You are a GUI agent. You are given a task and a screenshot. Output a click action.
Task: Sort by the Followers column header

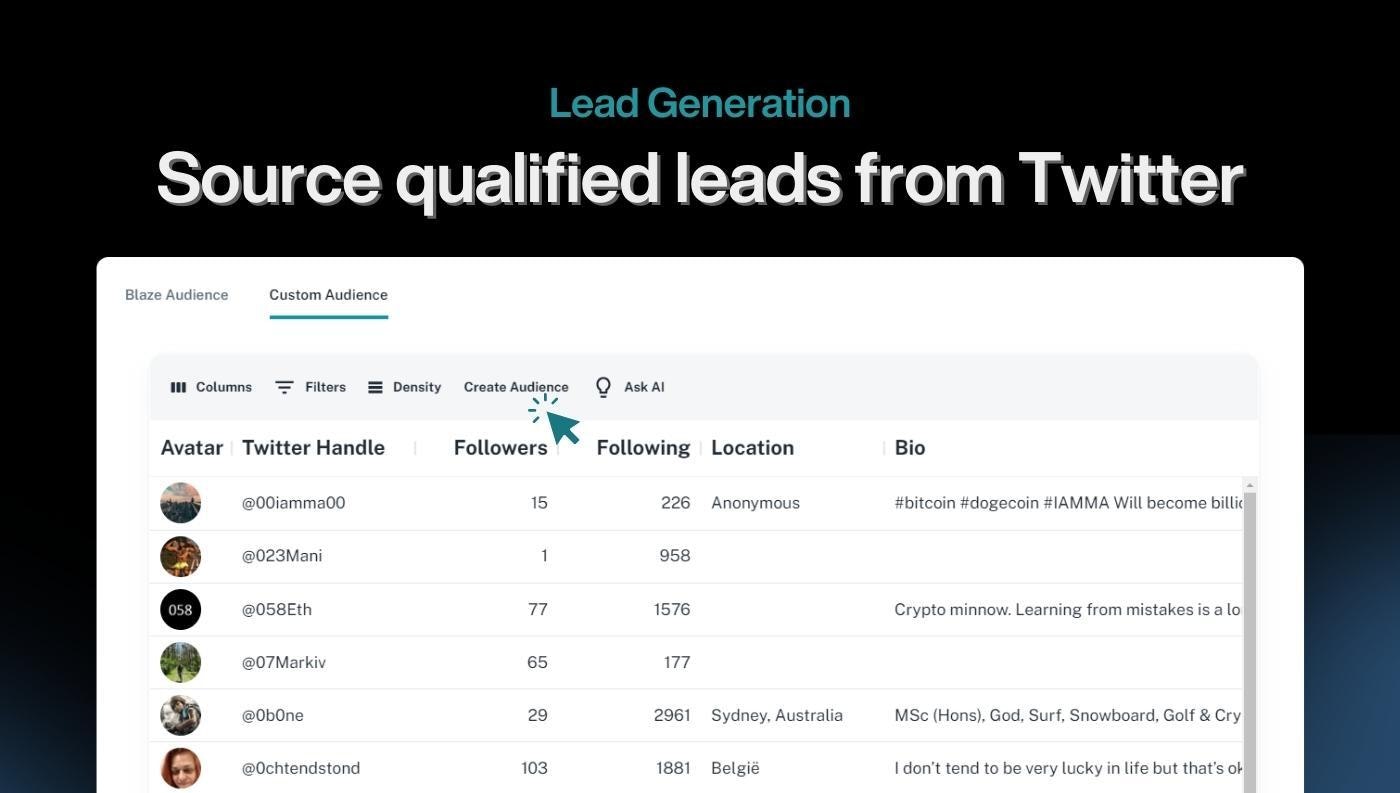point(500,448)
